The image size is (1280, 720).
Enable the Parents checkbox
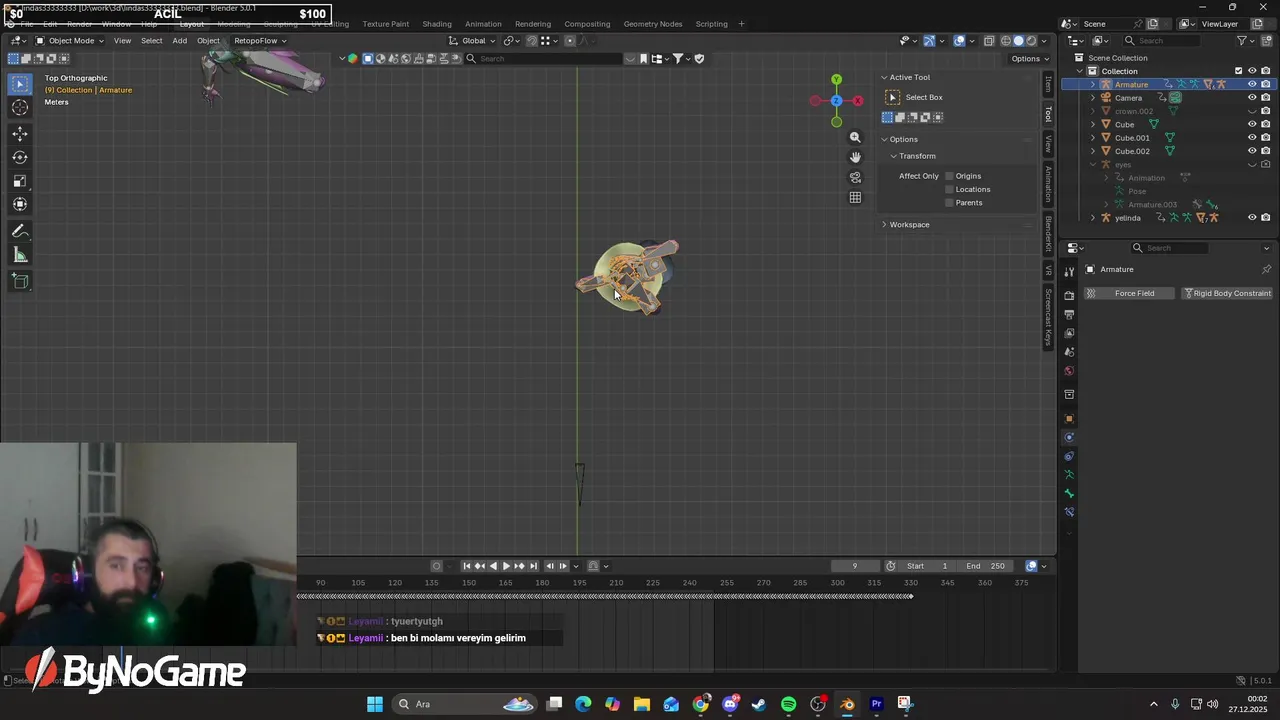pos(949,203)
